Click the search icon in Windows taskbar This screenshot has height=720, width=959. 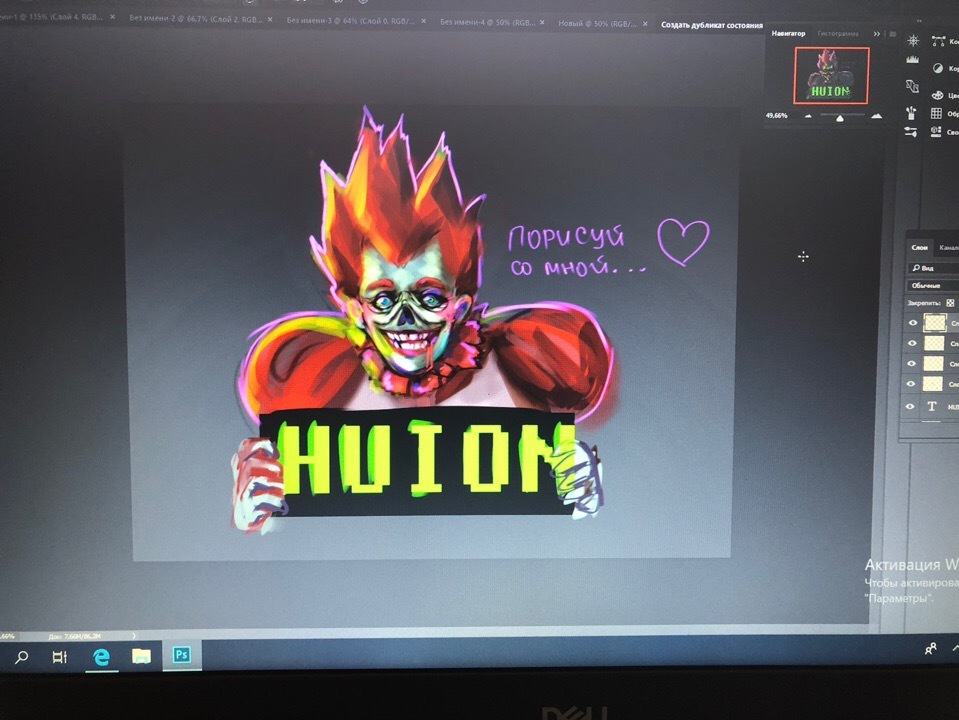[21, 658]
